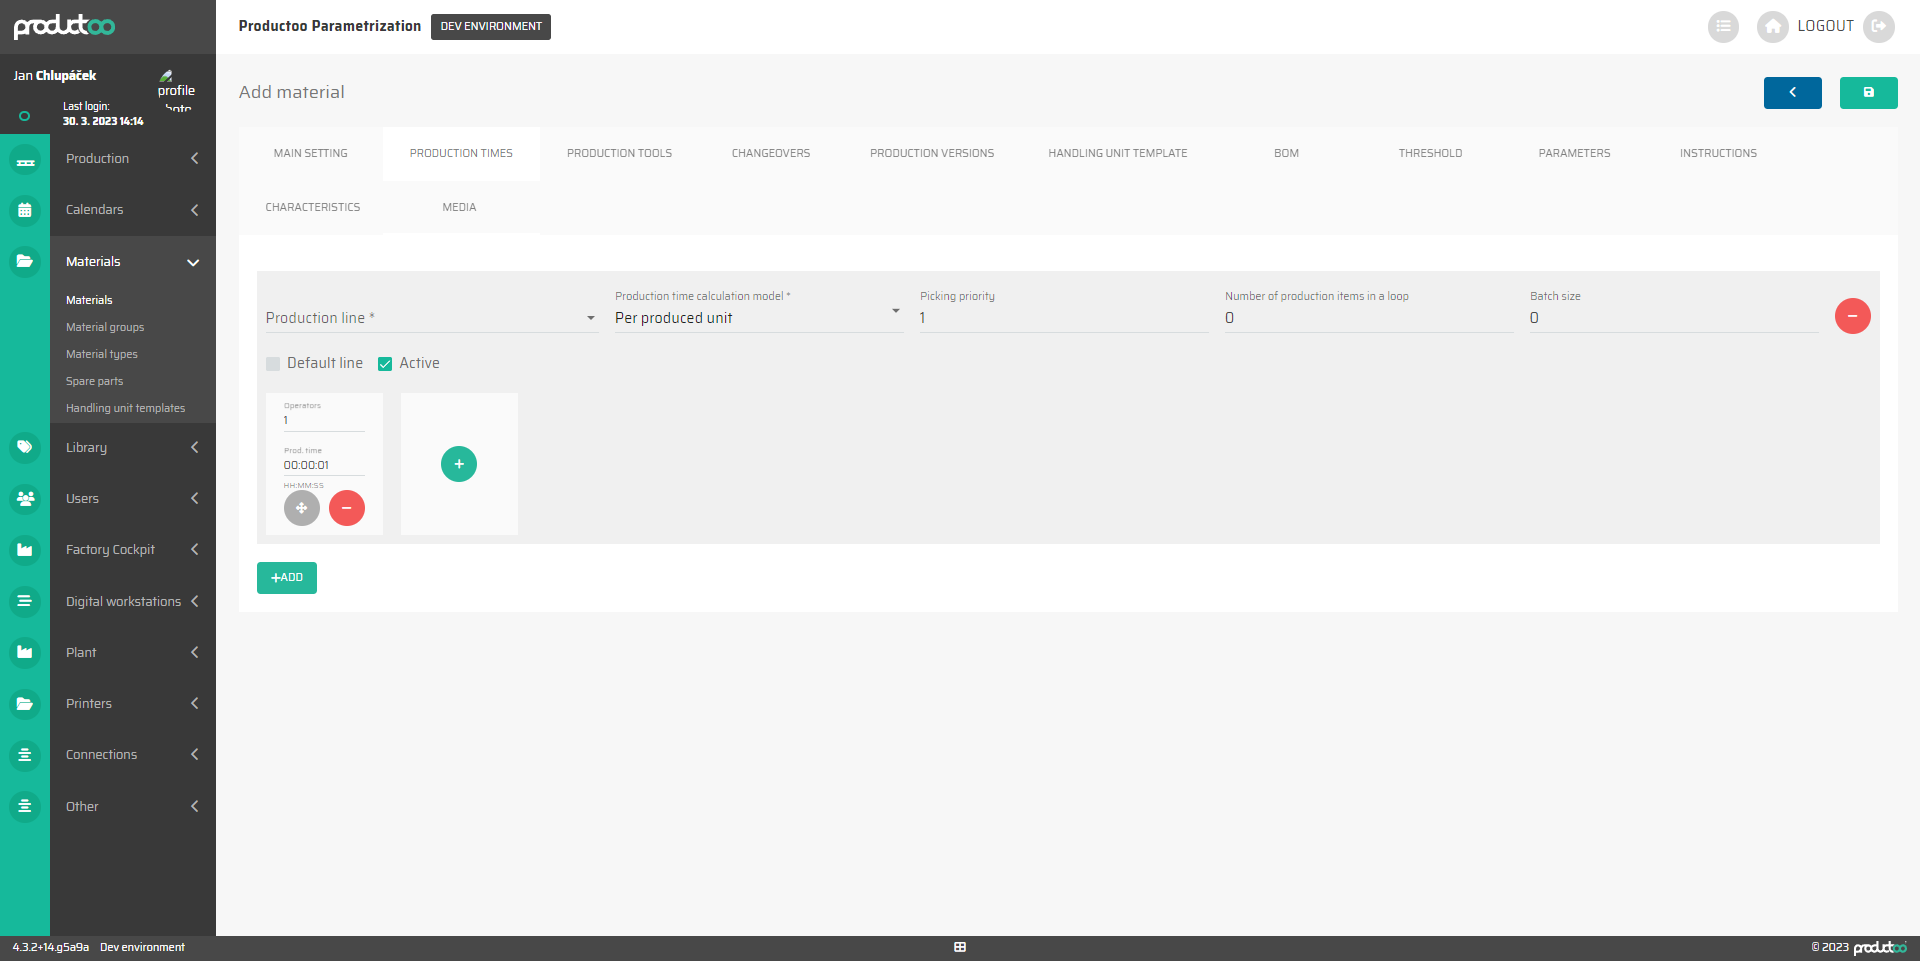Image resolution: width=1920 pixels, height=961 pixels.
Task: Open Material groups in sidebar
Action: tap(105, 327)
